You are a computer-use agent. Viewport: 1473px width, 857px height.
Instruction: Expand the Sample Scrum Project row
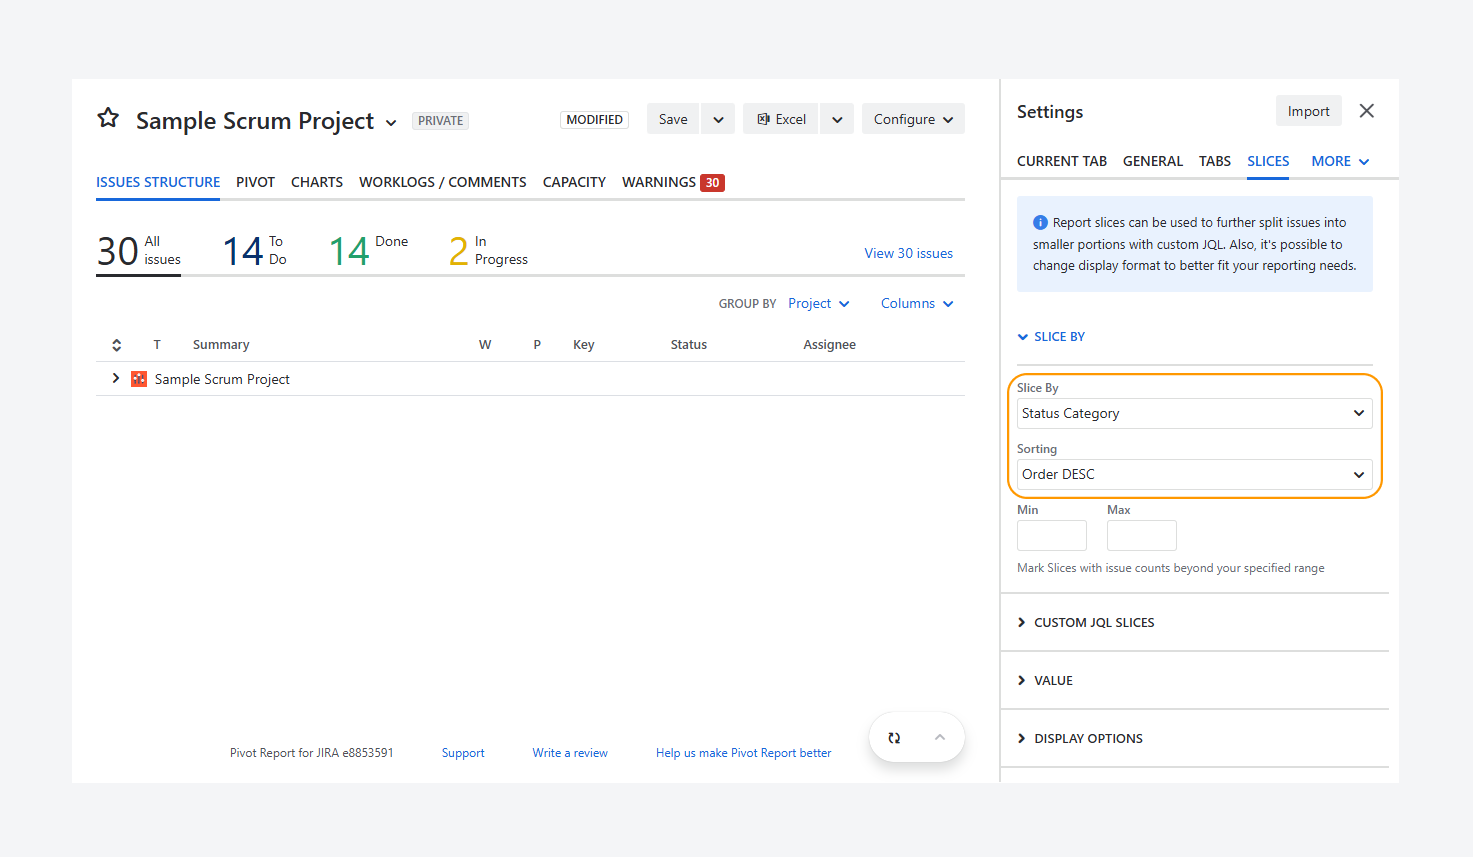click(116, 378)
